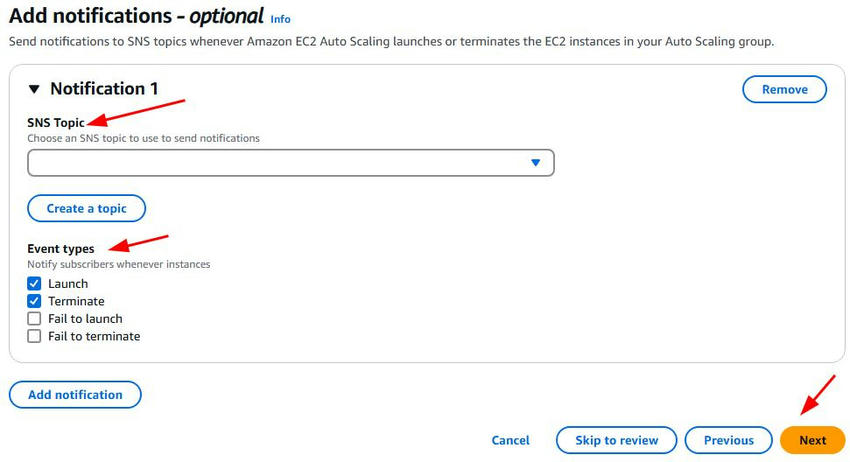The width and height of the screenshot is (850, 462).
Task: Remove Notification 1
Action: click(x=784, y=89)
